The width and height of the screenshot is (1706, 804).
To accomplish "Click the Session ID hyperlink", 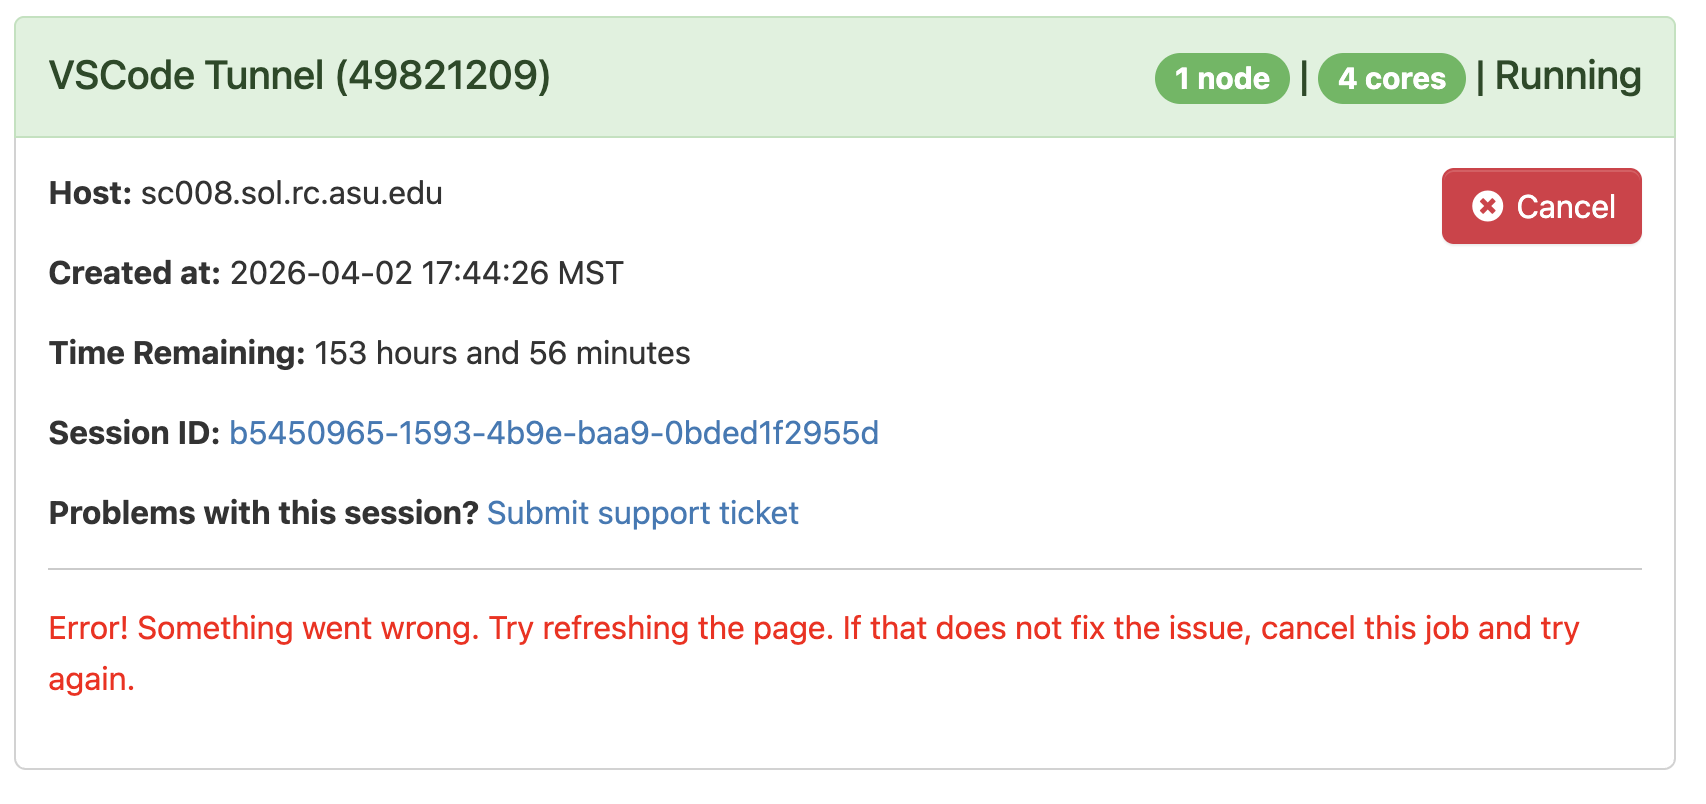I will point(553,433).
